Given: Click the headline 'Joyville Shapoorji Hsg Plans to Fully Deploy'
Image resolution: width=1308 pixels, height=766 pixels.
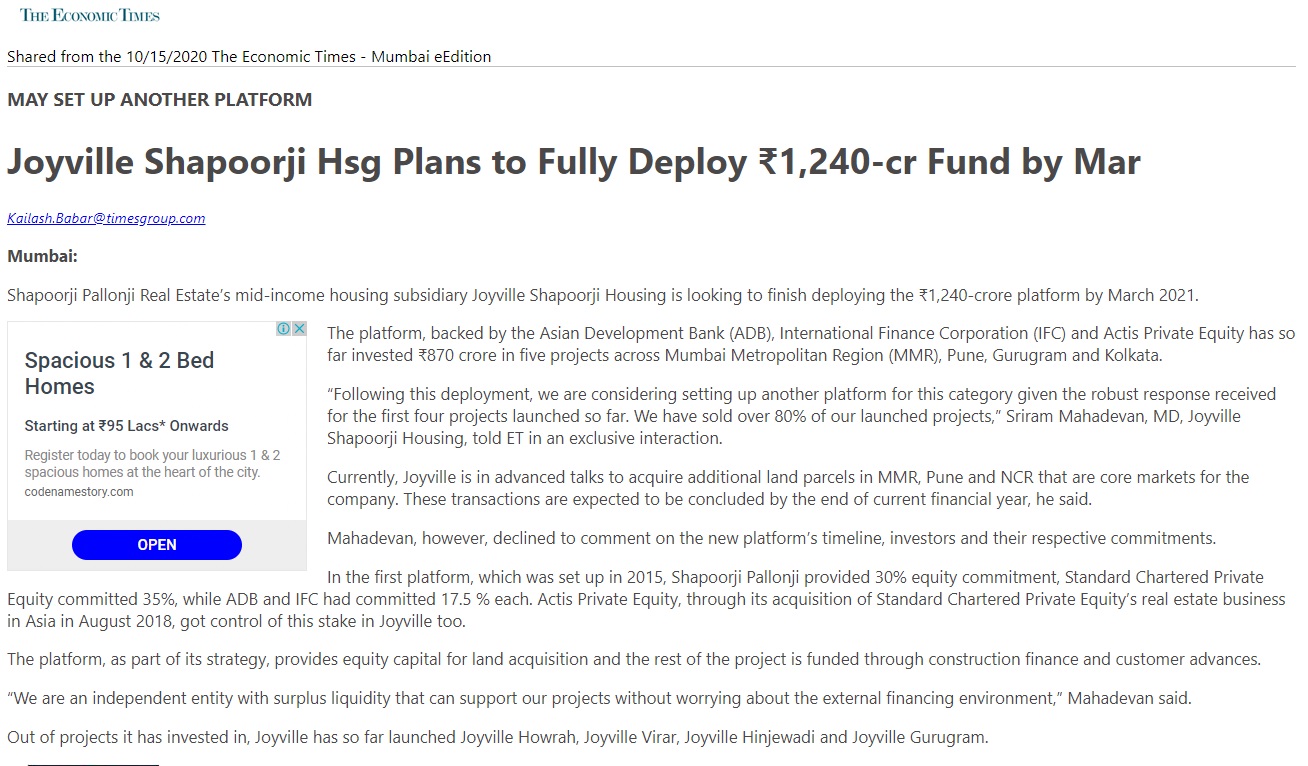Looking at the screenshot, I should click(x=574, y=162).
